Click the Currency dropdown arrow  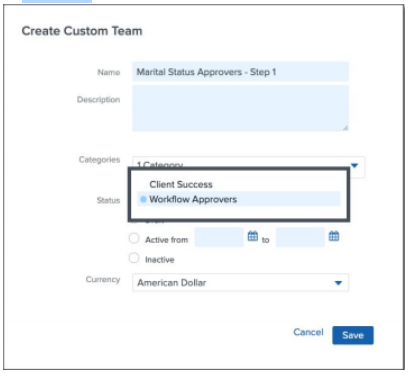338,283
